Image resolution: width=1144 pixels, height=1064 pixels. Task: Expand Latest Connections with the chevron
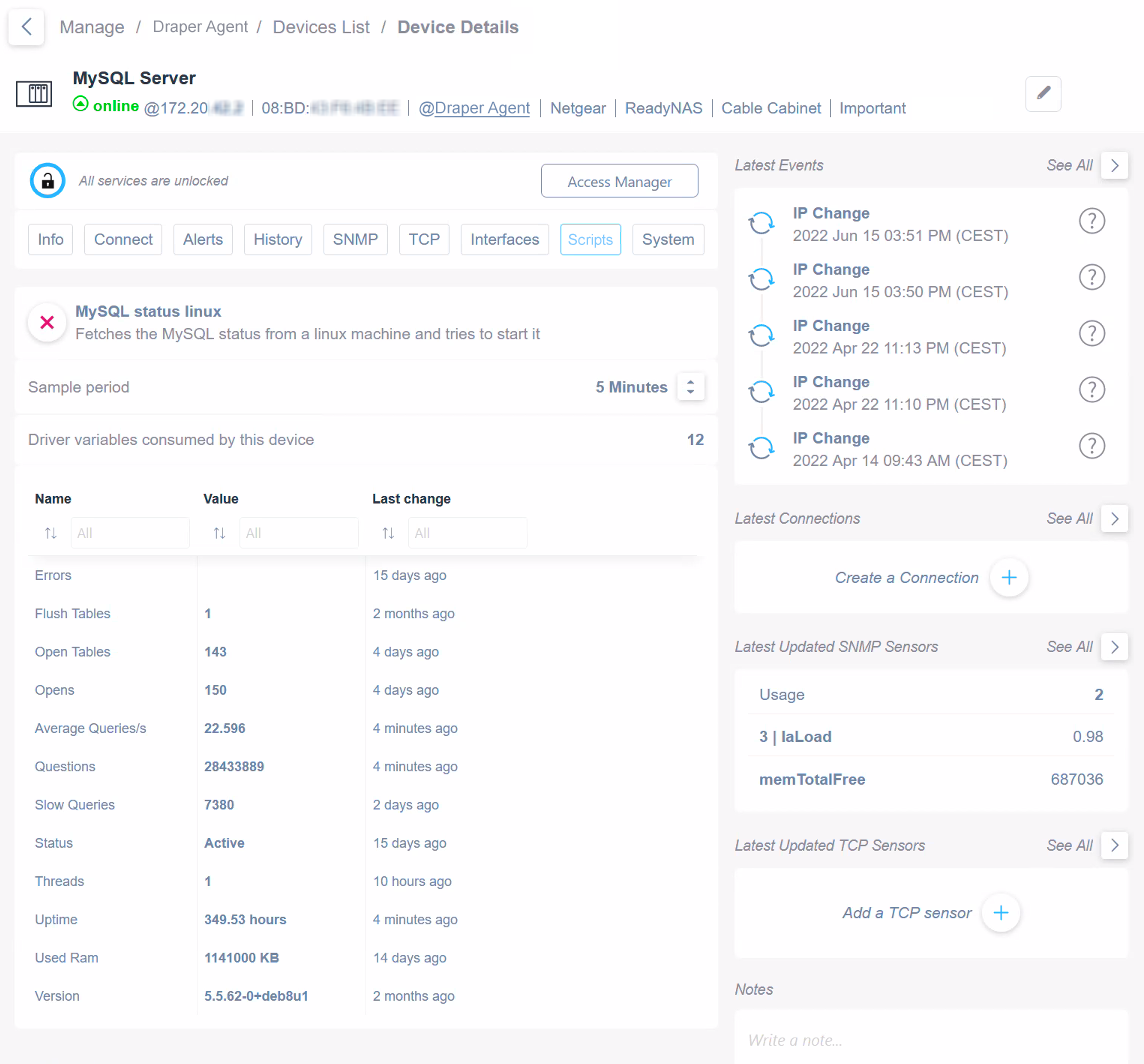click(1114, 519)
